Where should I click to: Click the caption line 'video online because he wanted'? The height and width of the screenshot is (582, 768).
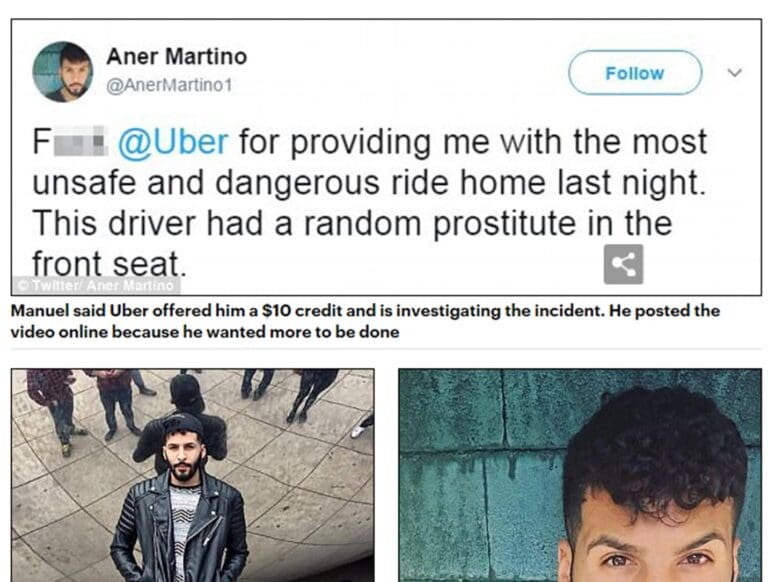click(205, 332)
